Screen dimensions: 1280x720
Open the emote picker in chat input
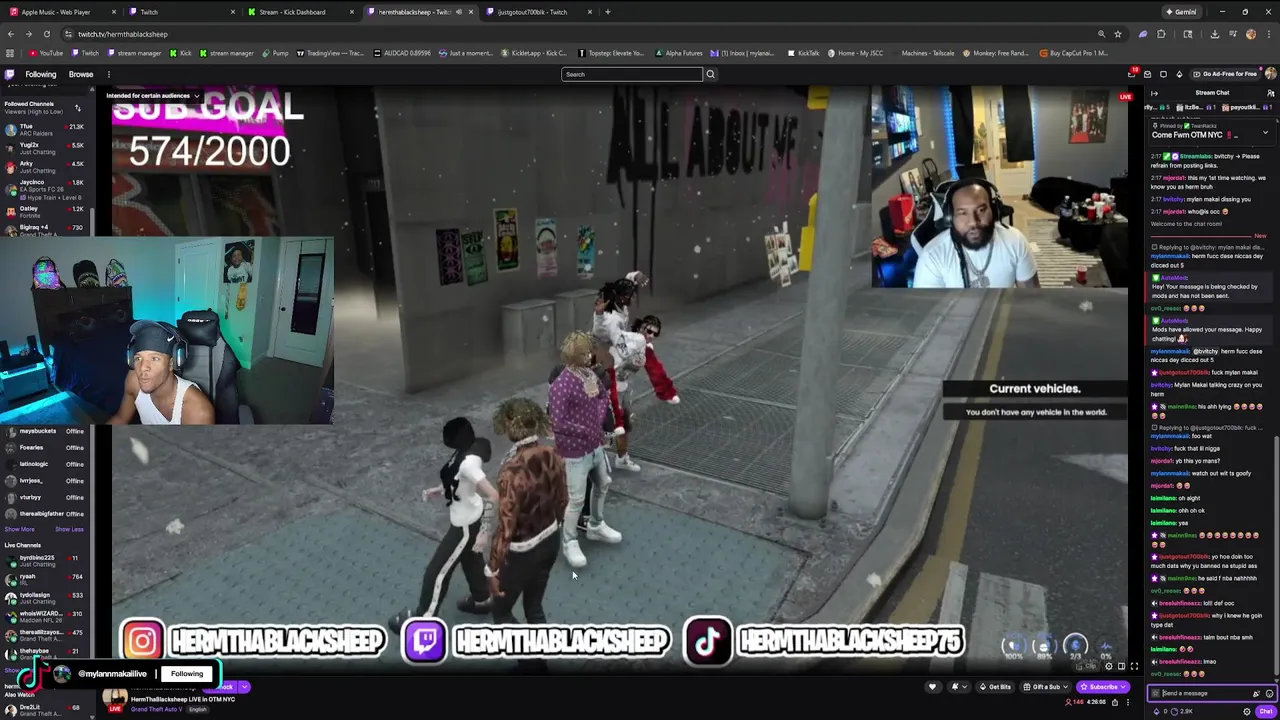pos(1269,693)
